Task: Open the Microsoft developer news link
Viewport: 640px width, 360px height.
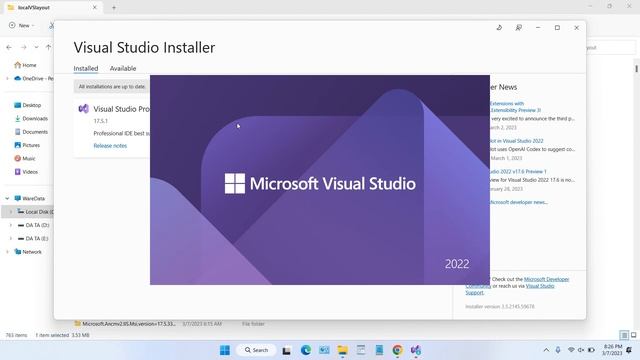Action: tap(518, 202)
